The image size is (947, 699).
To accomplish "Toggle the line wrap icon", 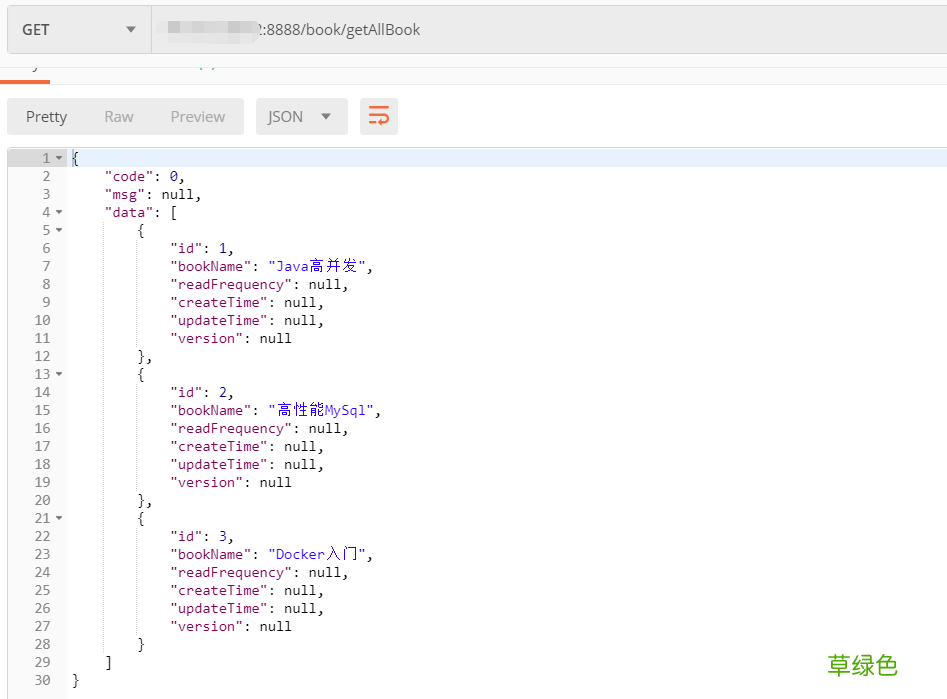I will click(379, 116).
